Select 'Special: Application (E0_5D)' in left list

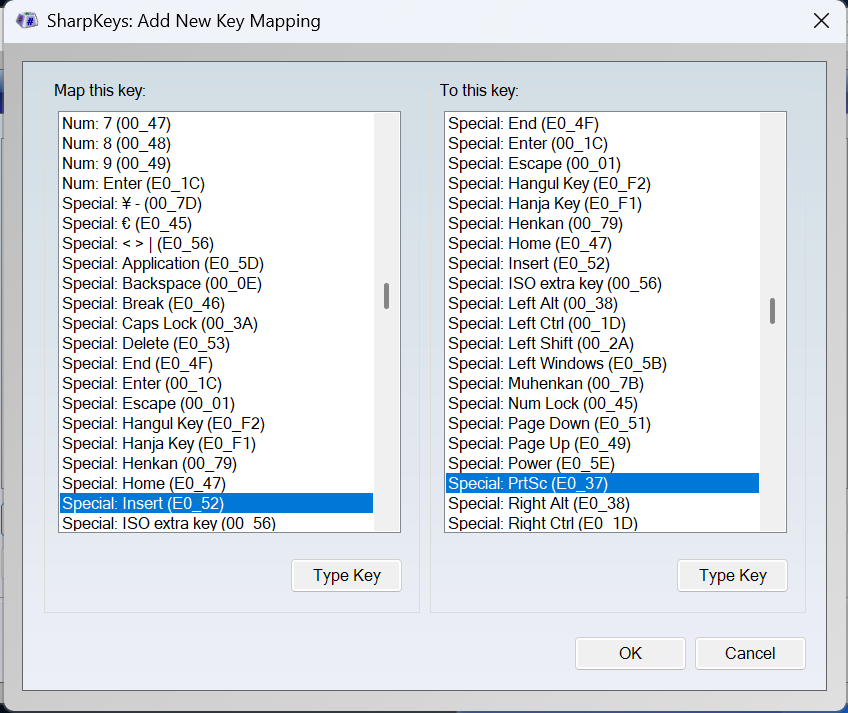(x=216, y=263)
